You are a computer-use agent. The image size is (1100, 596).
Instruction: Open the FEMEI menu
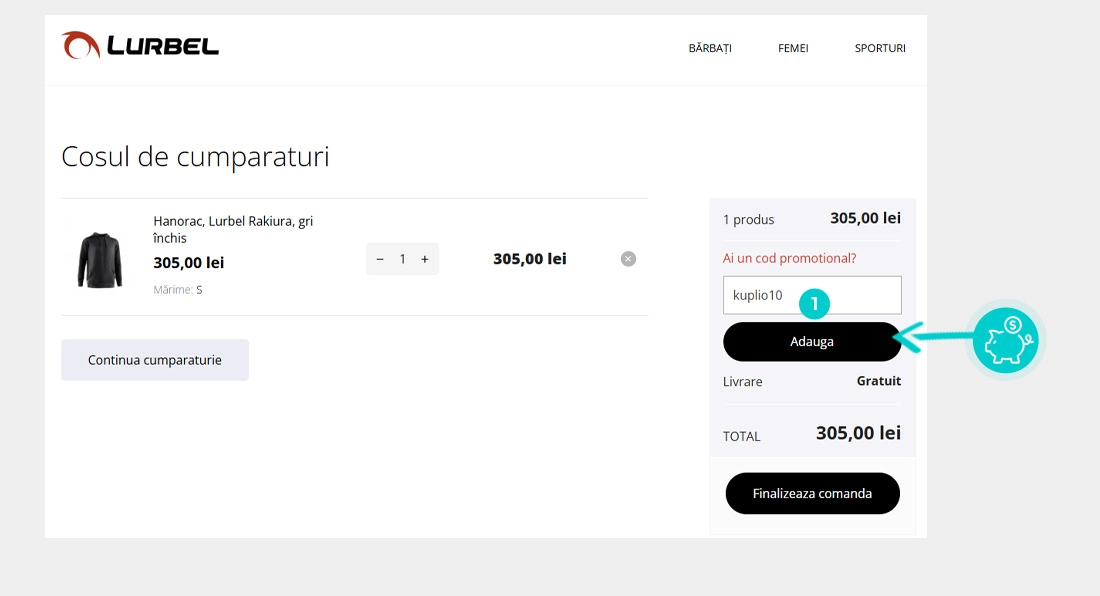pyautogui.click(x=793, y=48)
